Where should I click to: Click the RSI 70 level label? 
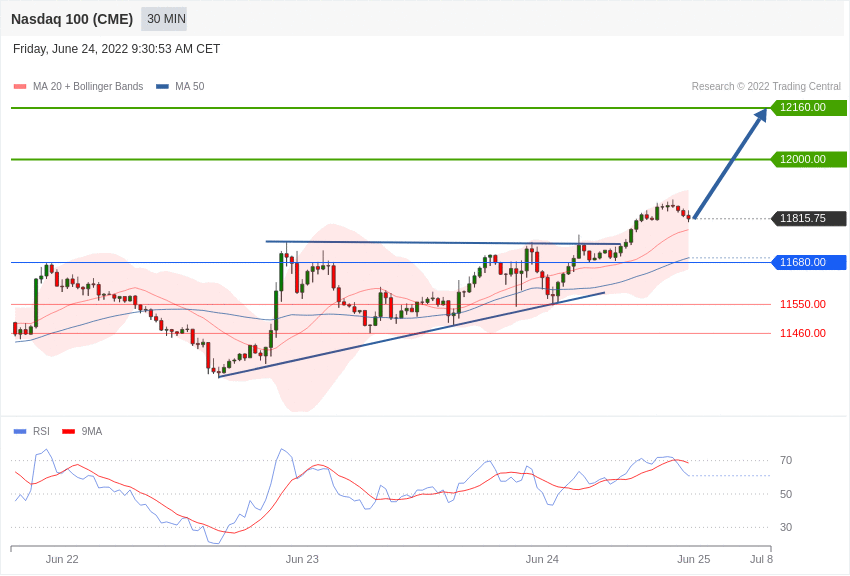786,460
